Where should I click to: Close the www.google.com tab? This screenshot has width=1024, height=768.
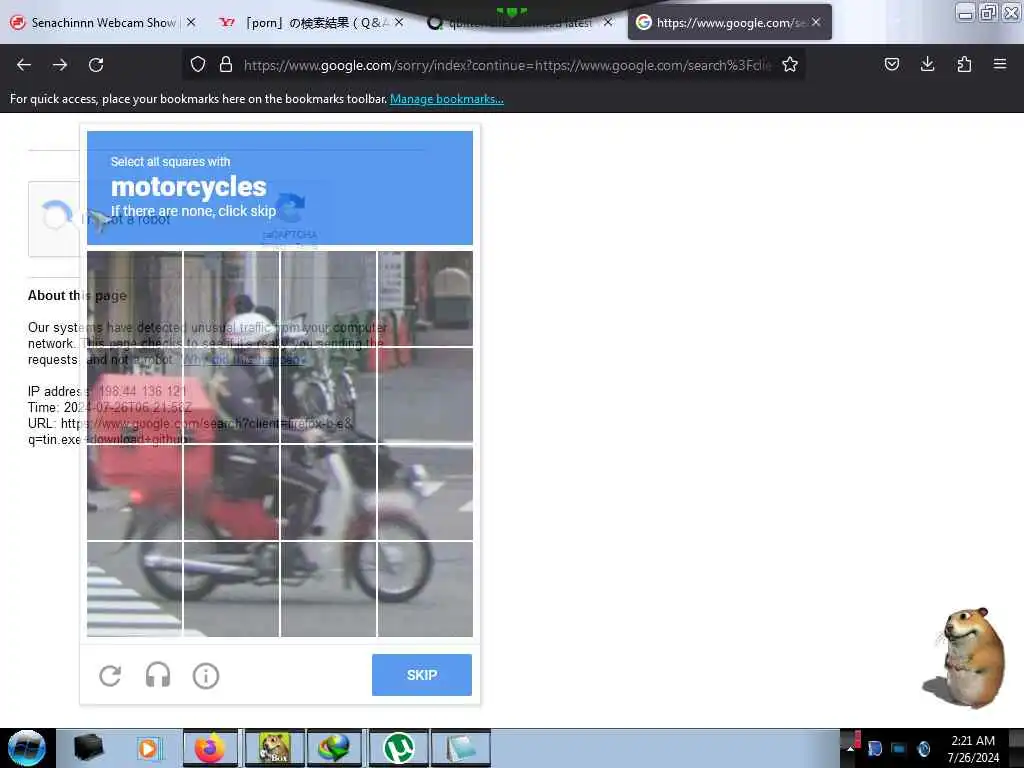(816, 22)
